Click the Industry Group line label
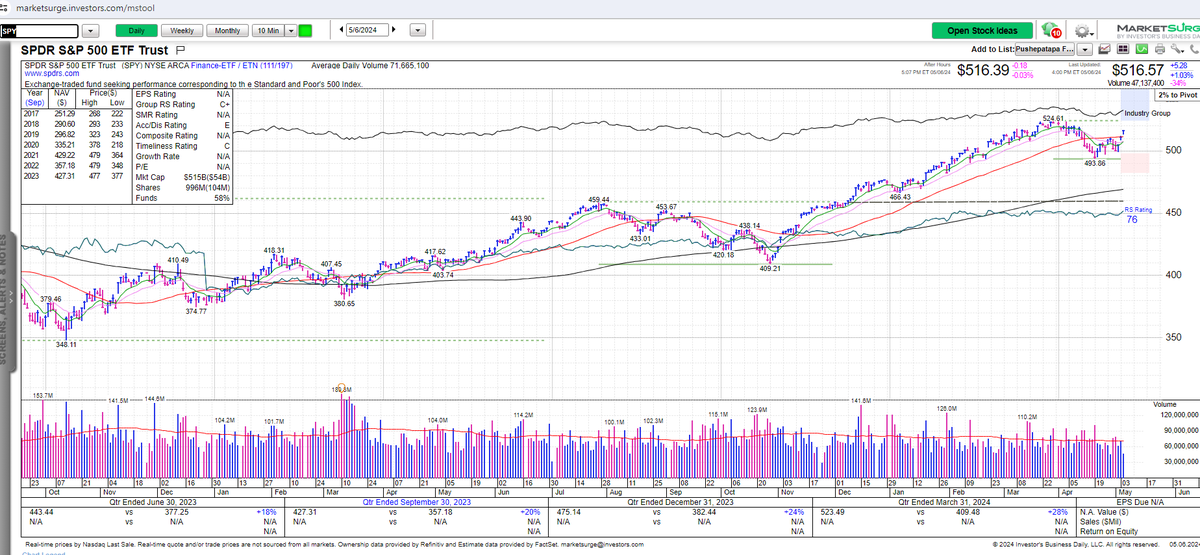Image resolution: width=1200 pixels, height=555 pixels. (x=1148, y=113)
